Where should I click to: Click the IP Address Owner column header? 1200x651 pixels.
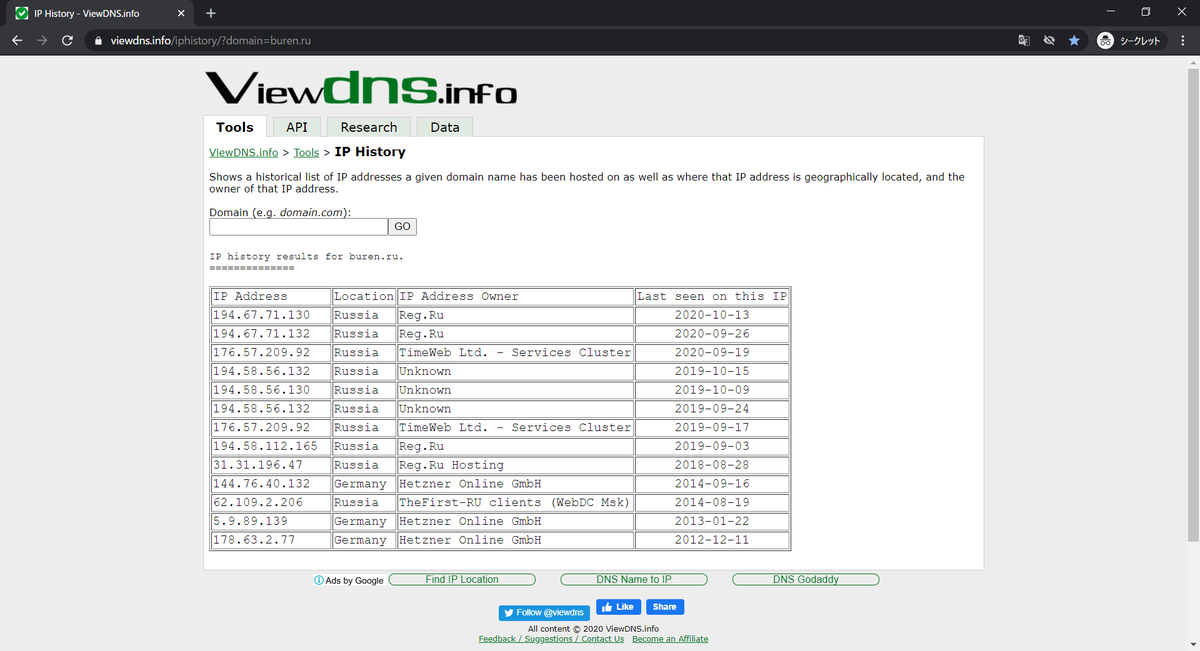(515, 296)
